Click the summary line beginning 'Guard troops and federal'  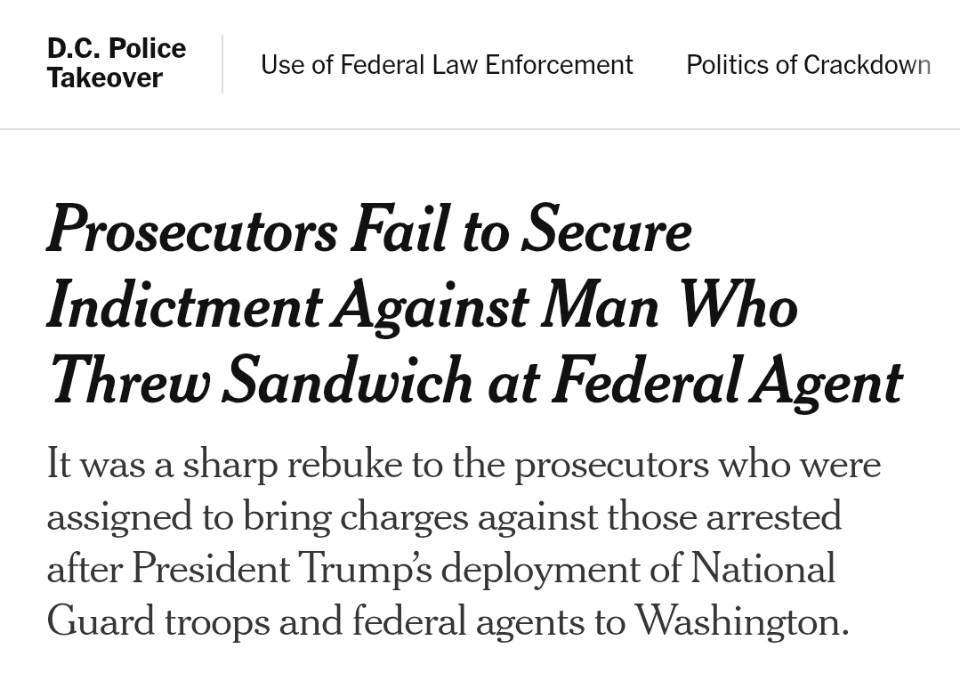(448, 622)
